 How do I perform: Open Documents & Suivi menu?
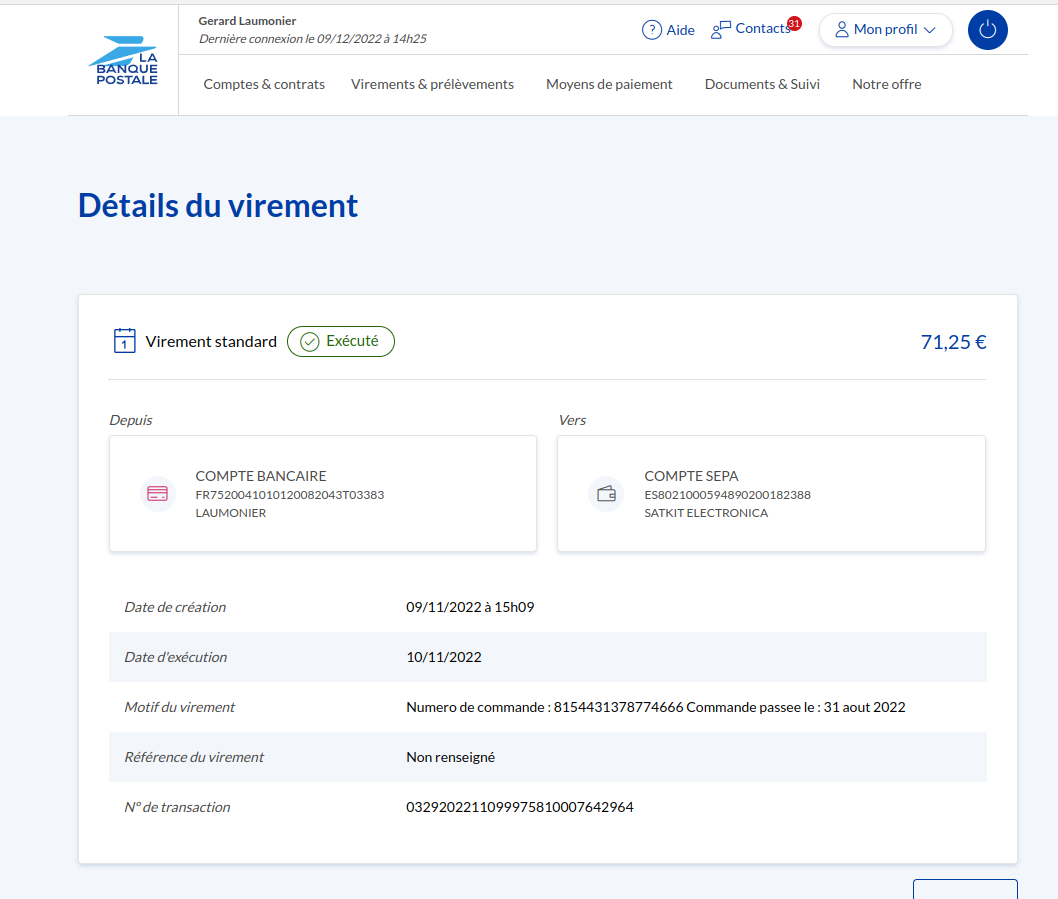click(762, 85)
